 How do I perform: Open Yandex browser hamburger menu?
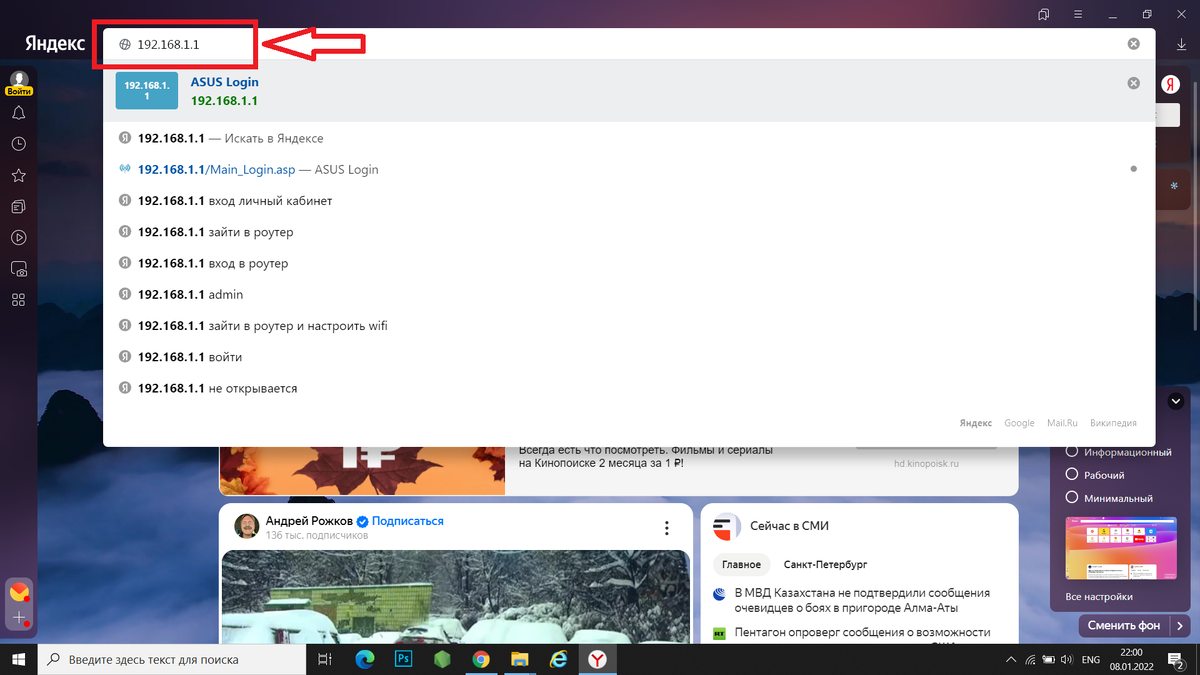pyautogui.click(x=1076, y=14)
